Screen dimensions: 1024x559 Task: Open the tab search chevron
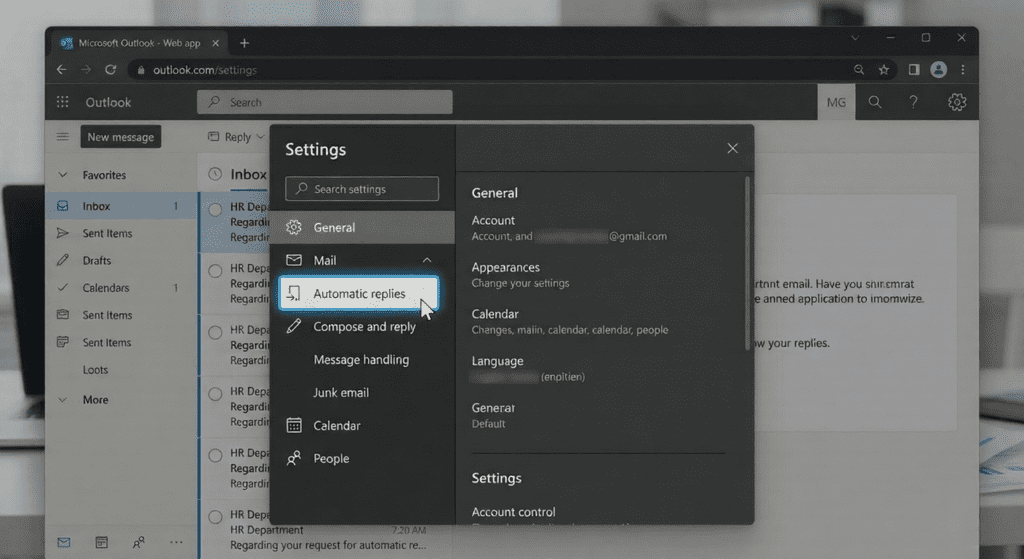click(855, 38)
